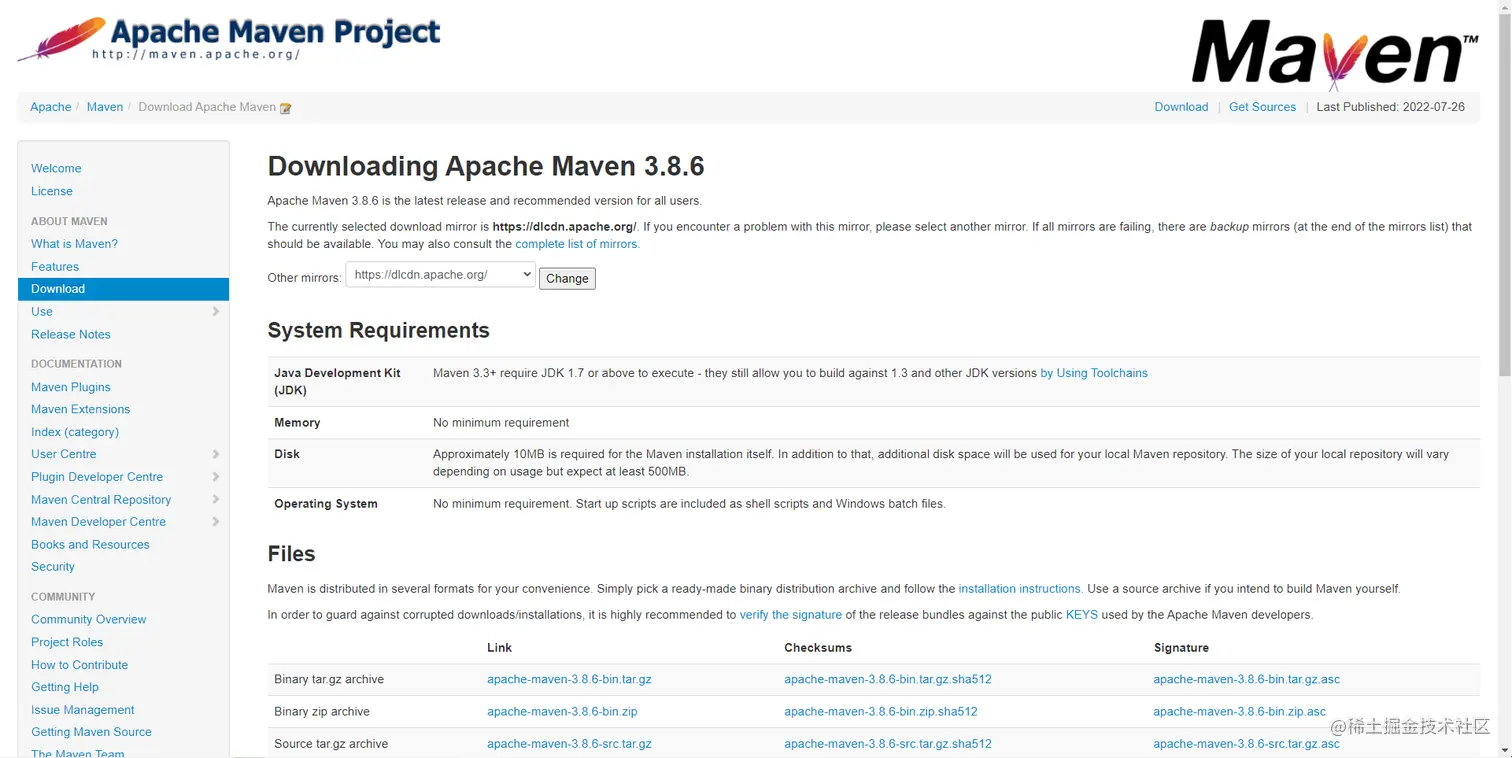Screen dimensions: 1512x758
Task: Open apache-maven-3.8.6-bin.zip.asc signature
Action: (x=1239, y=712)
